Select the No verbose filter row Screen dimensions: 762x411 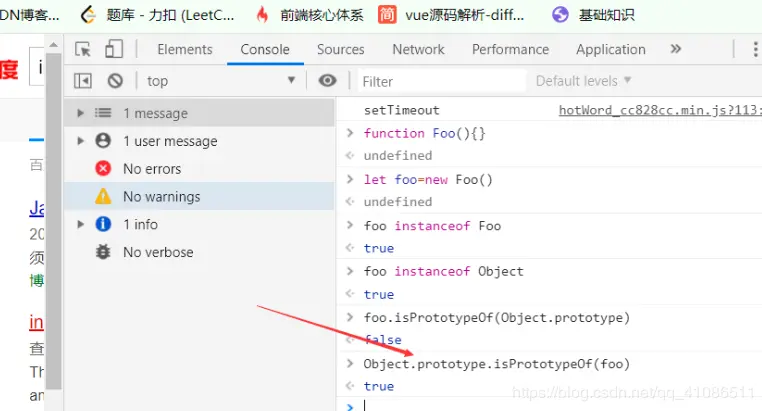[x=199, y=252]
